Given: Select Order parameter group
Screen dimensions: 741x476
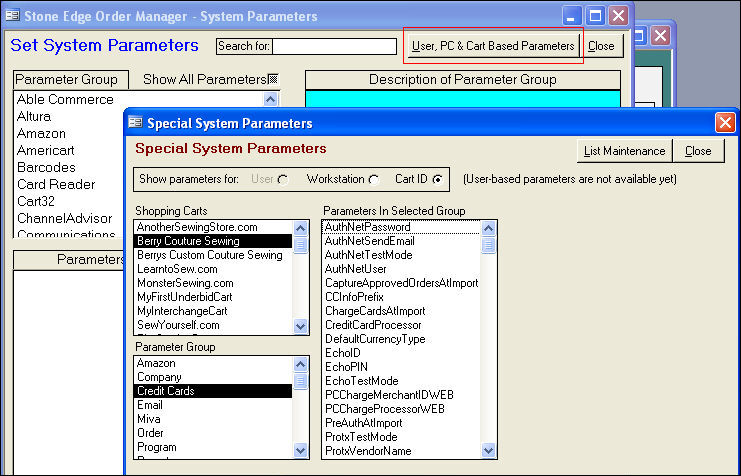Looking at the screenshot, I should [x=214, y=433].
